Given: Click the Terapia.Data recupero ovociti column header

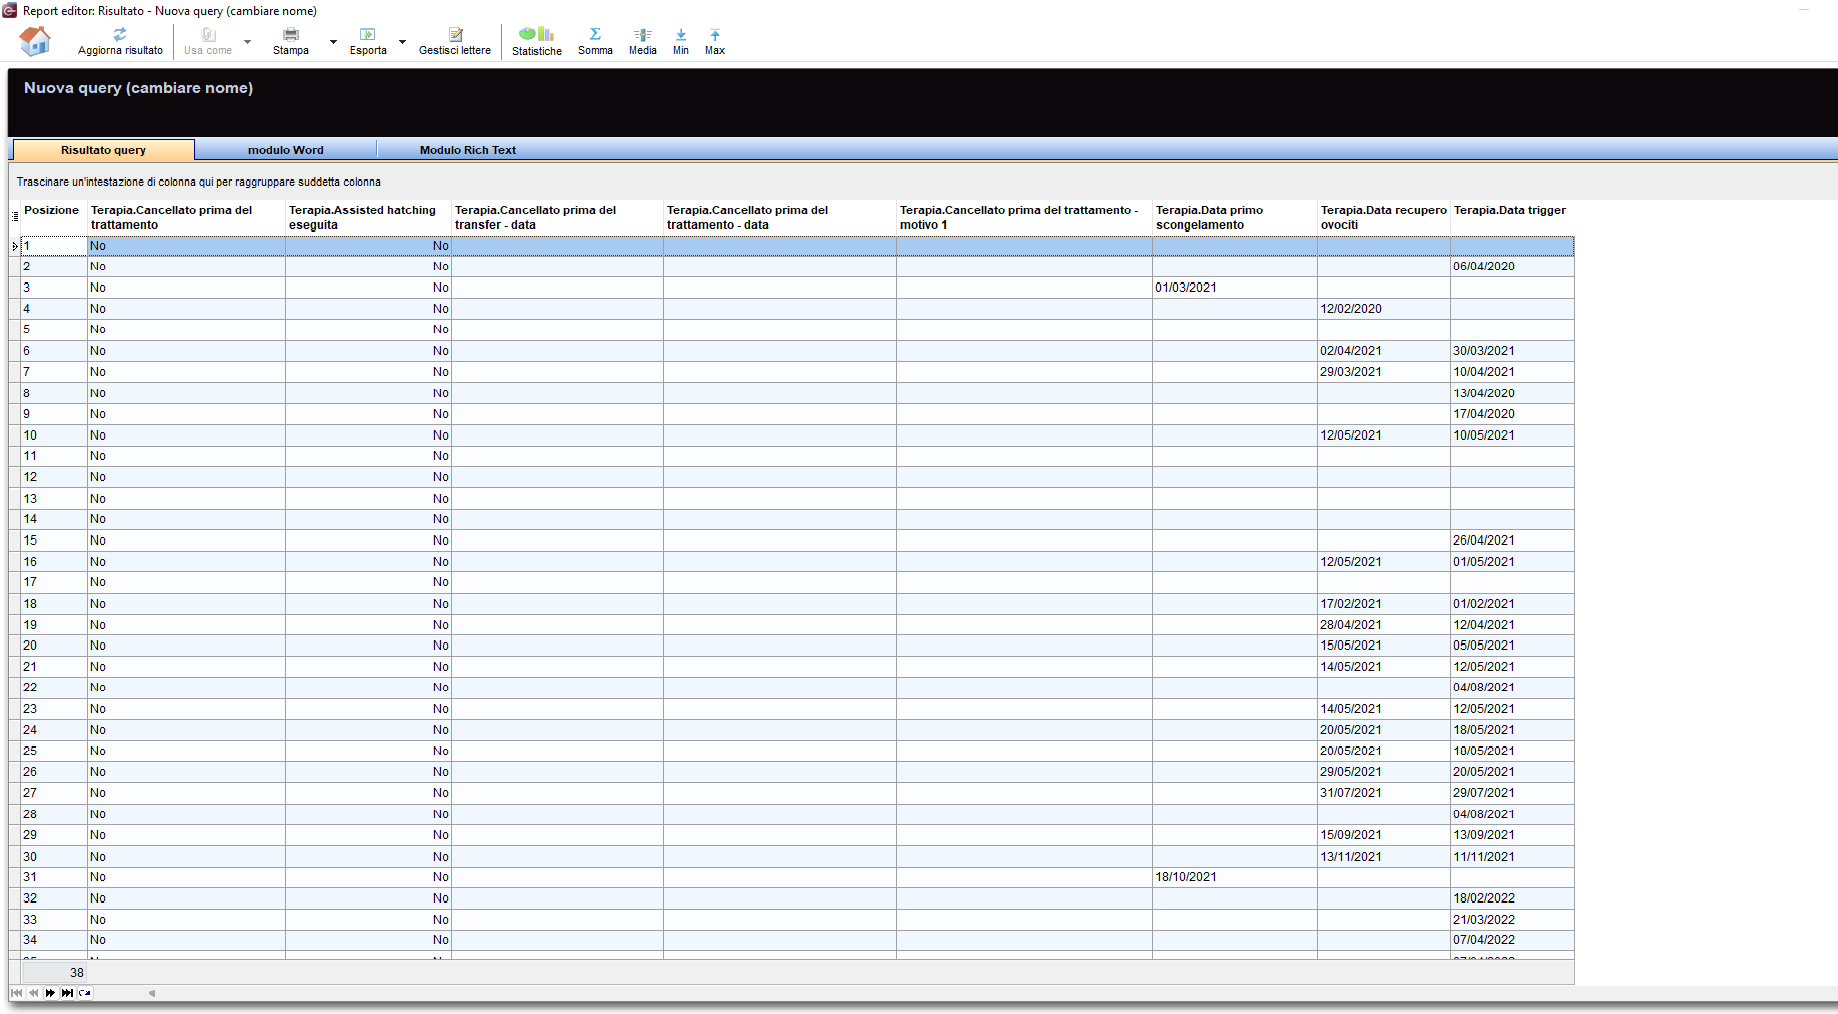Looking at the screenshot, I should (1384, 217).
